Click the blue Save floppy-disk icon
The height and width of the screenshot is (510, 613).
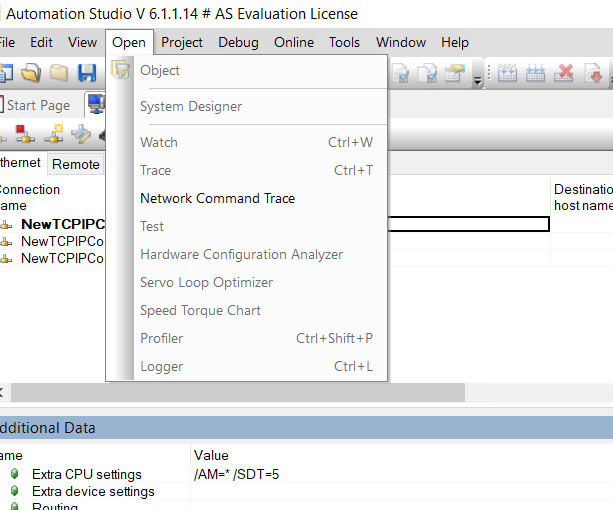coord(87,73)
